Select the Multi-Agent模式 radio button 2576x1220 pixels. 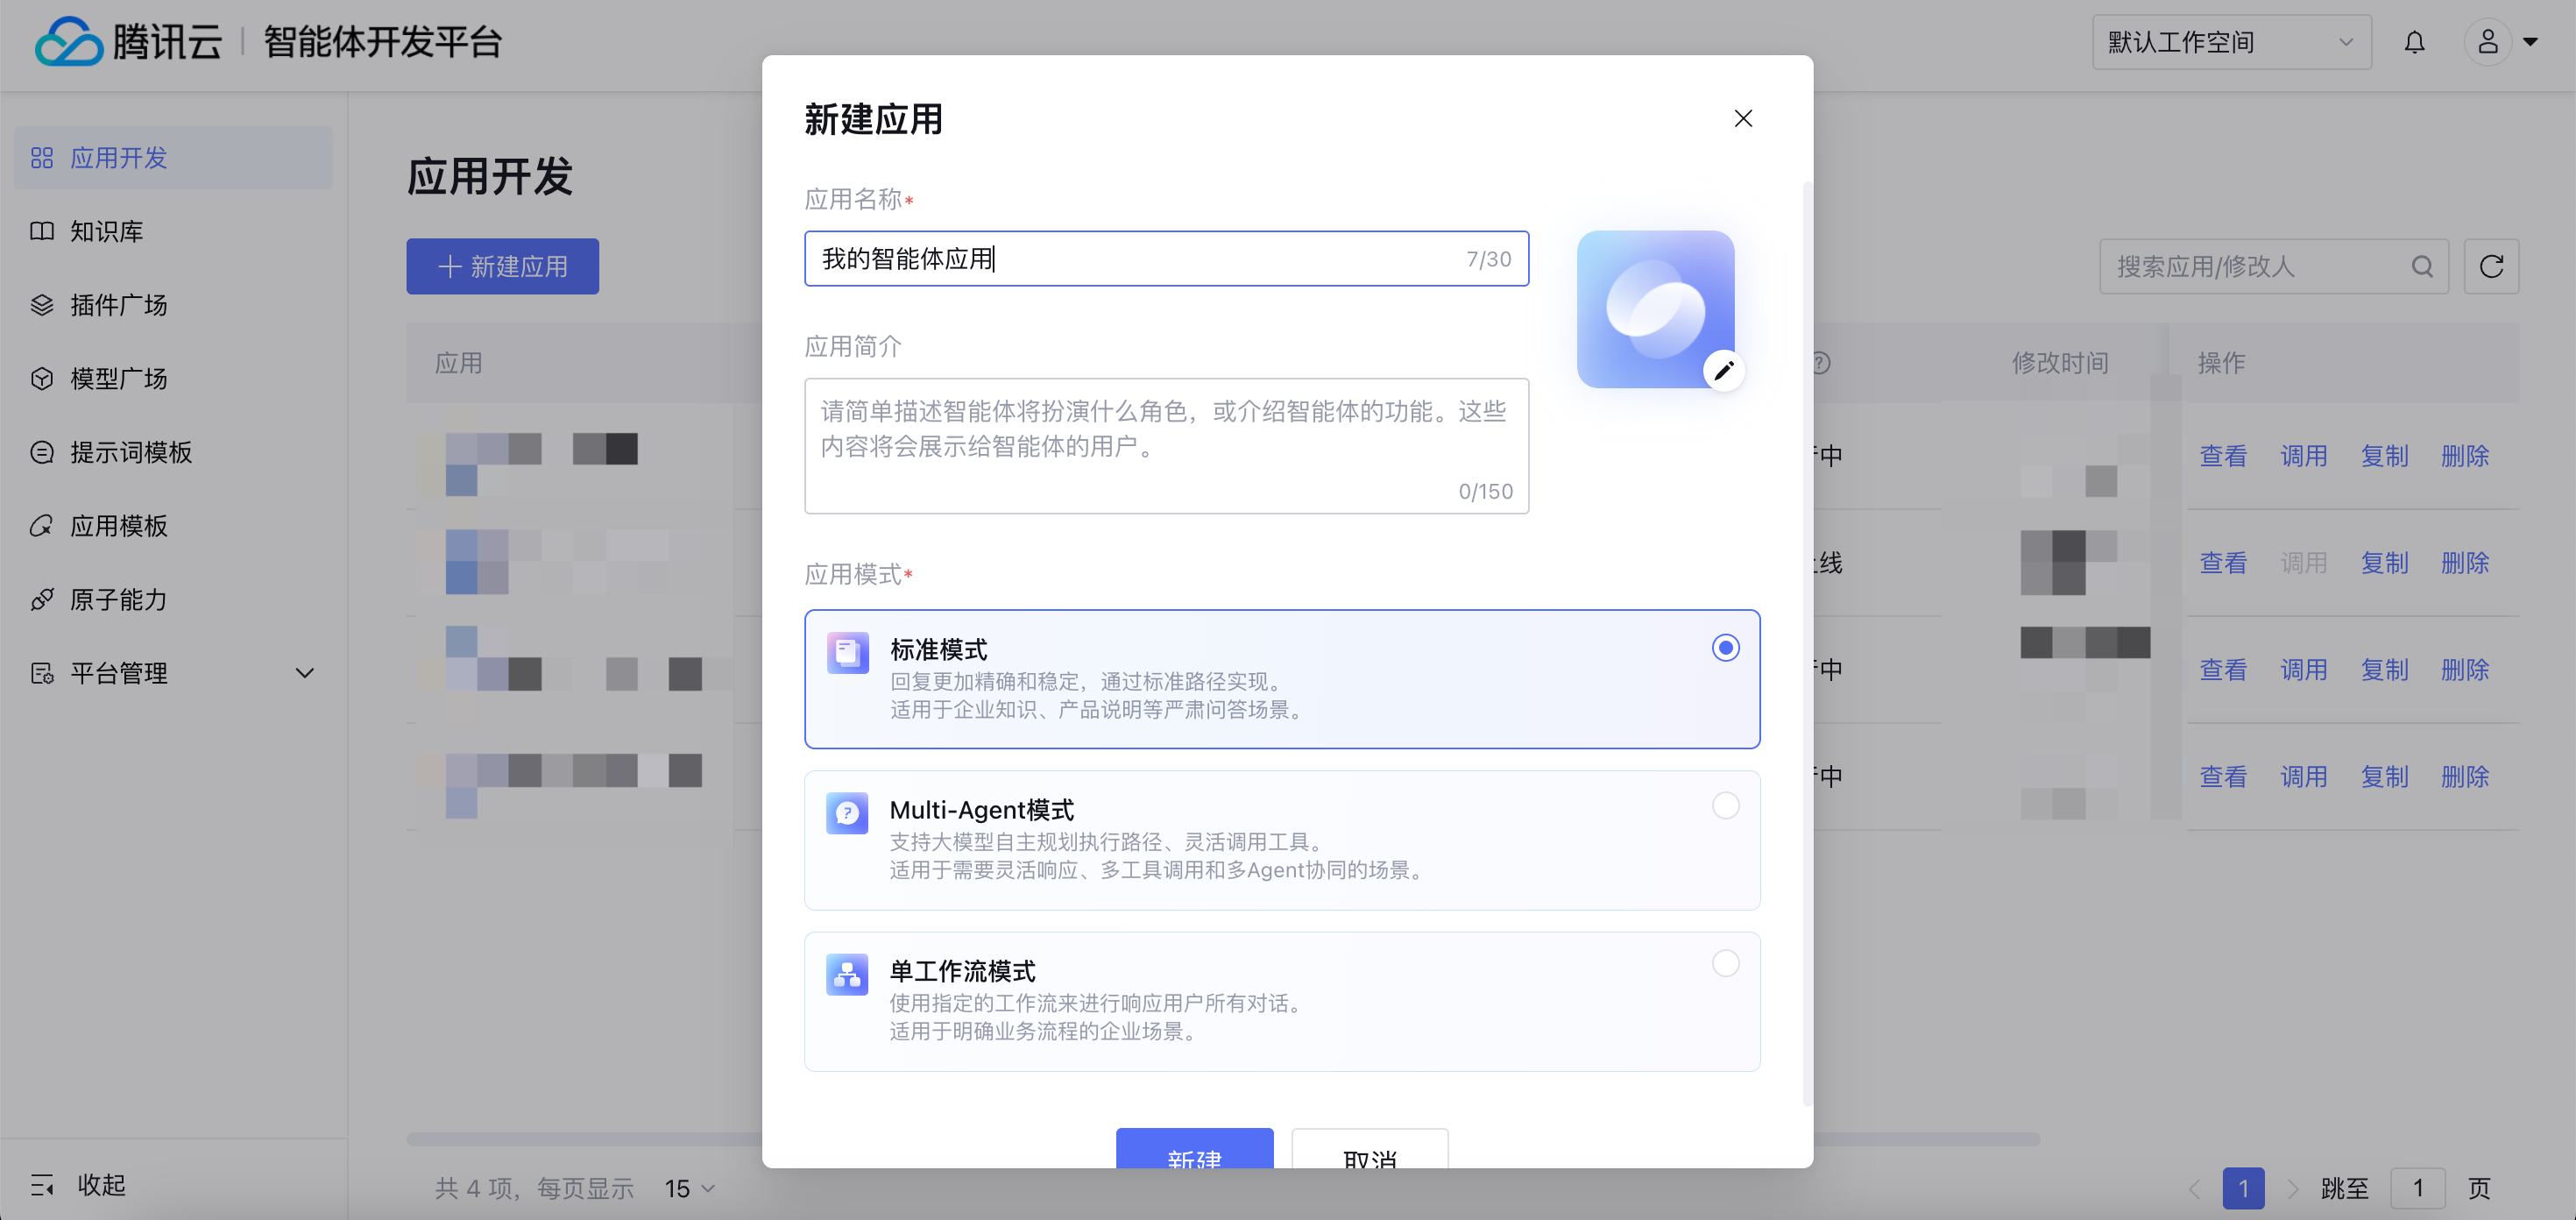point(1725,805)
